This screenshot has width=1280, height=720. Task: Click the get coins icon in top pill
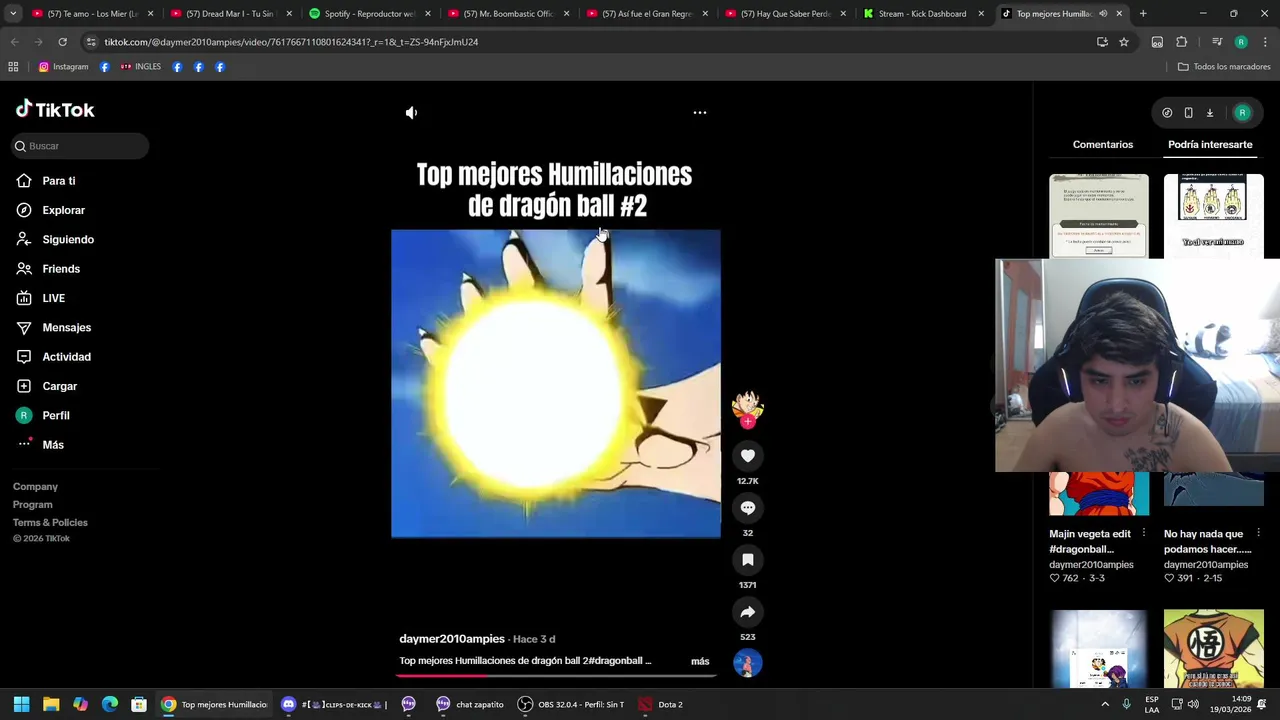coord(1167,113)
